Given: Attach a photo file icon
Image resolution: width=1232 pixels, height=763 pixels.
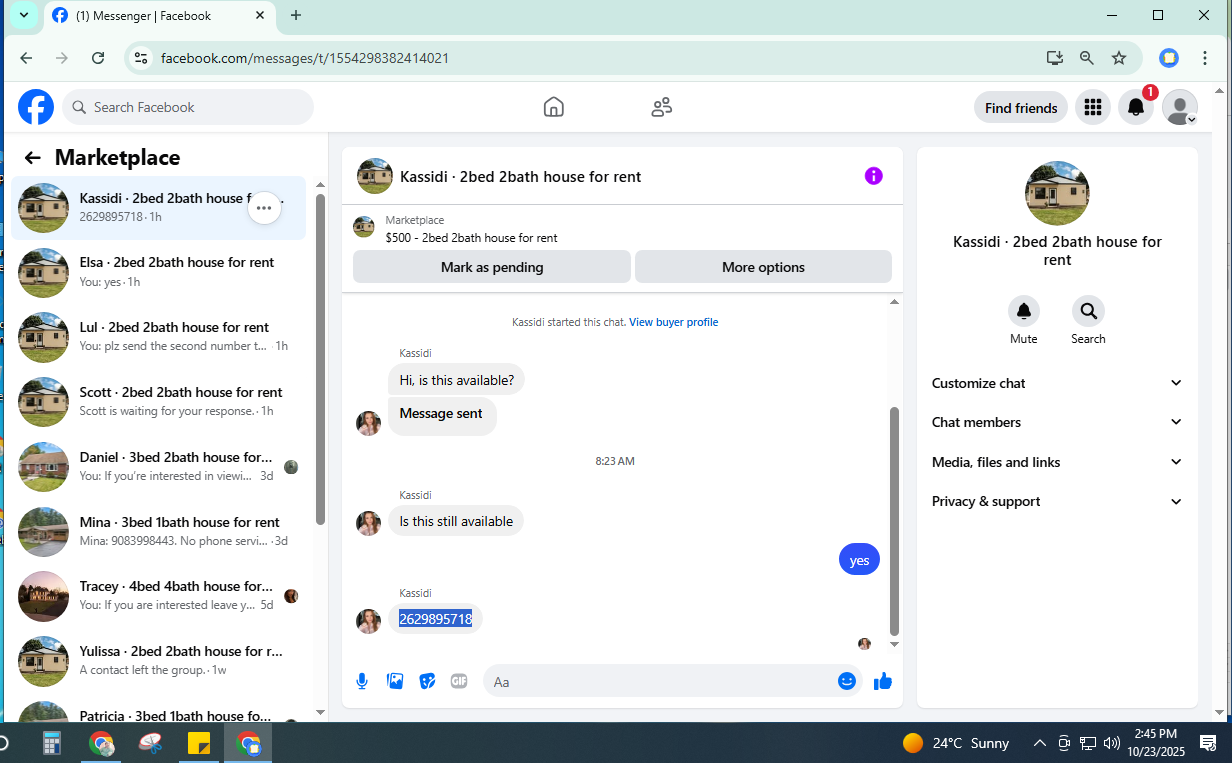Looking at the screenshot, I should point(395,681).
